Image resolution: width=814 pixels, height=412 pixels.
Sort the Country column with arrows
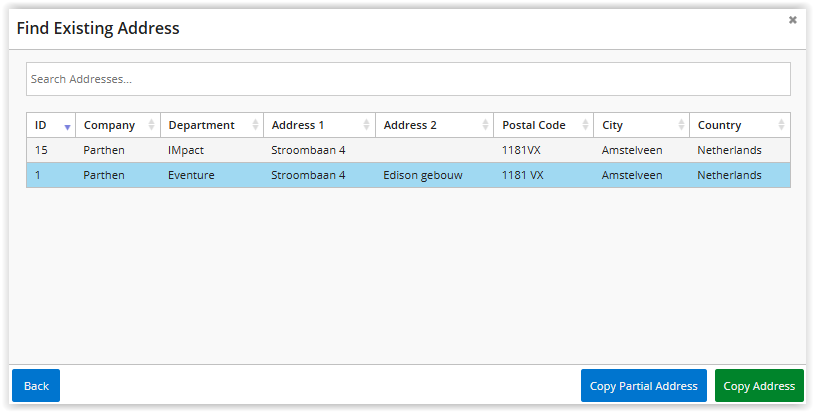[781, 125]
